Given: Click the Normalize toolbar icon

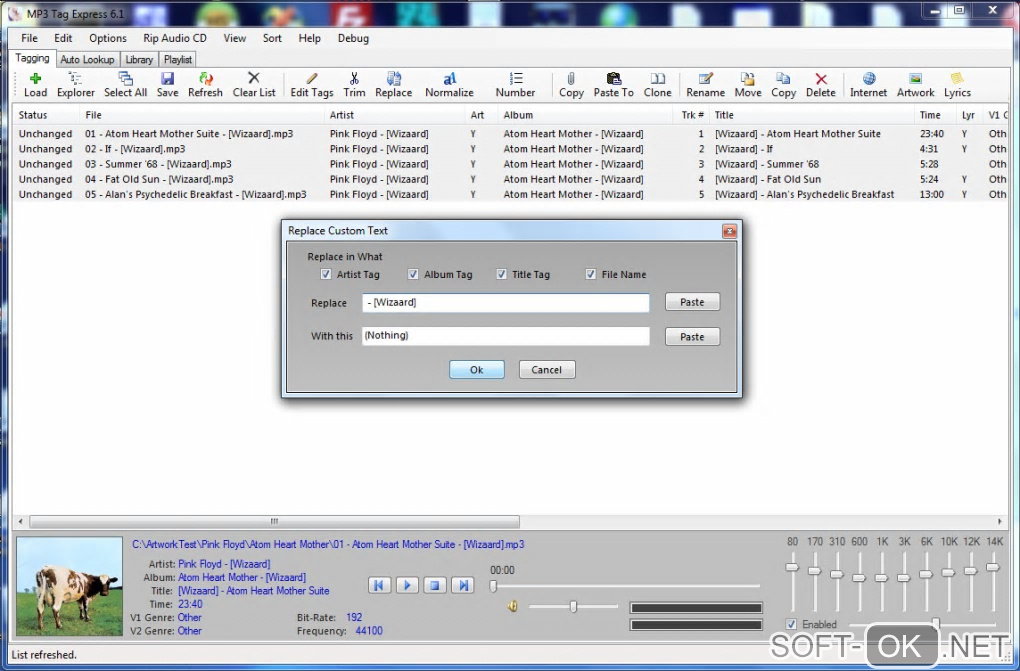Looking at the screenshot, I should coord(450,85).
